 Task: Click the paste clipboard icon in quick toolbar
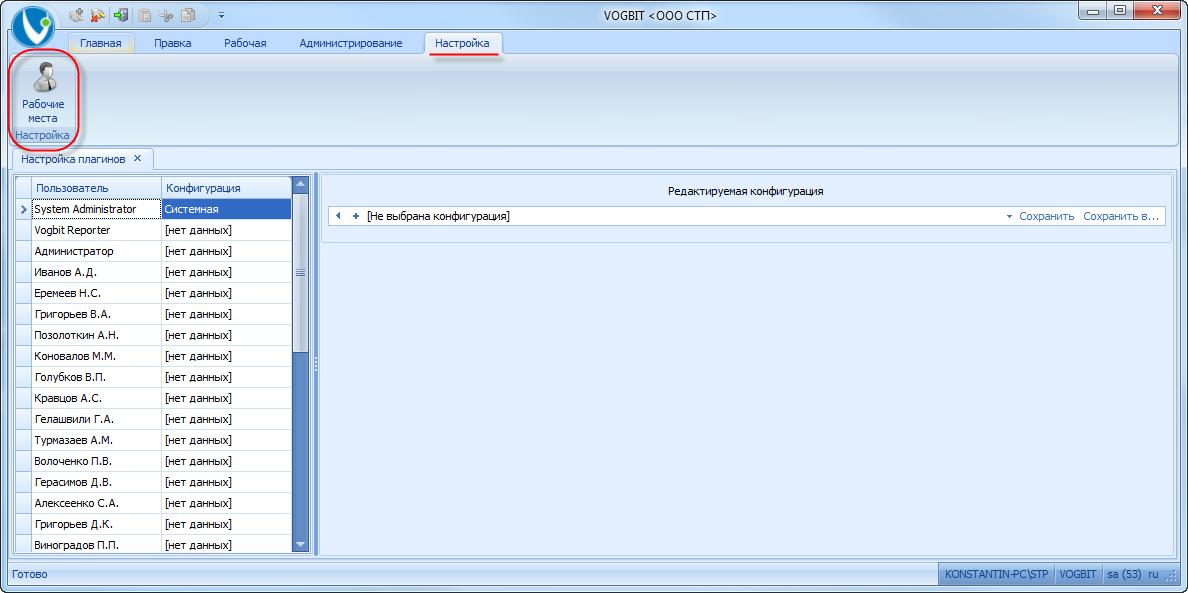tap(146, 15)
